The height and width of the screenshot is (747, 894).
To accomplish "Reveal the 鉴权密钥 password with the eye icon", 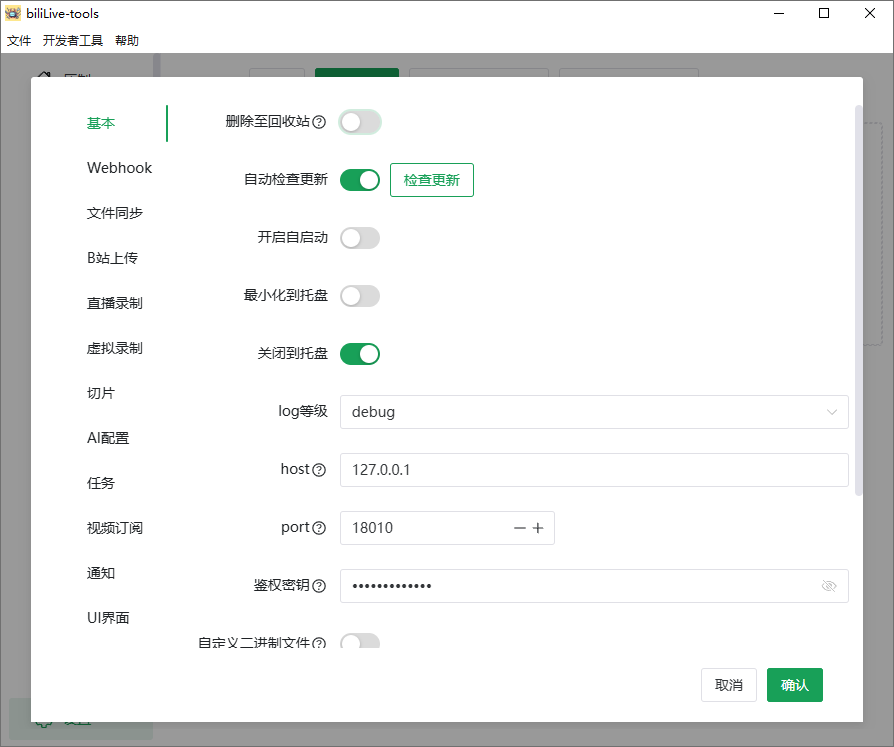I will pyautogui.click(x=829, y=585).
